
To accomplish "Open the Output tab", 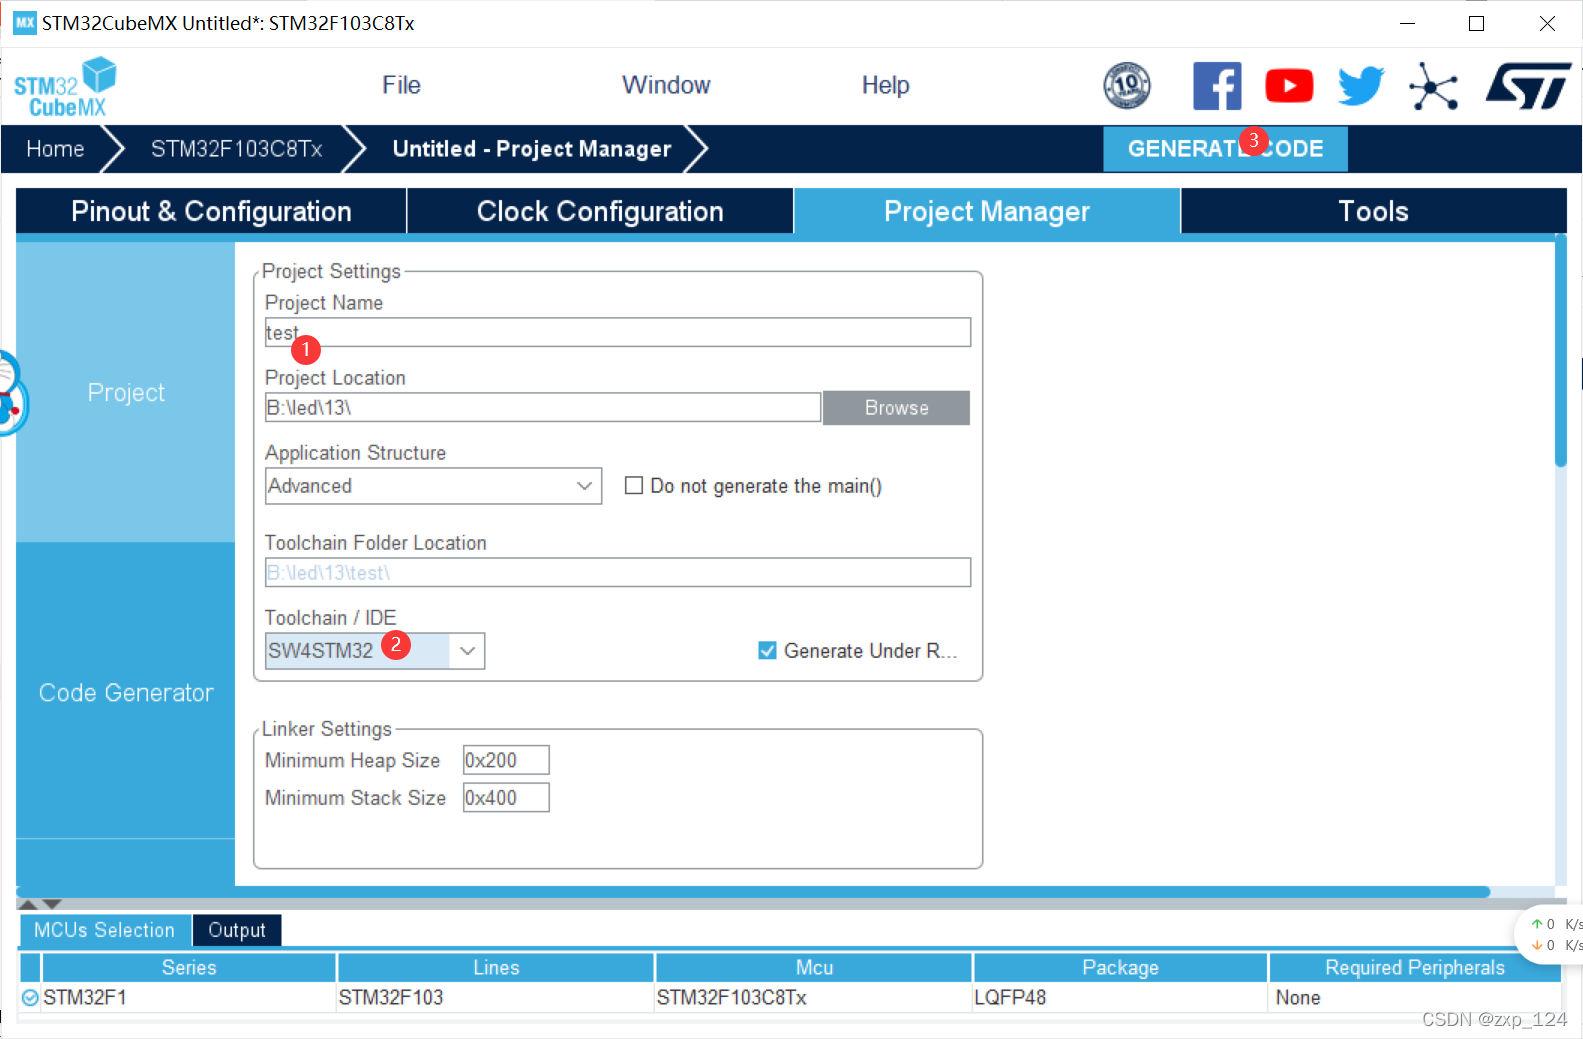I will 237,930.
